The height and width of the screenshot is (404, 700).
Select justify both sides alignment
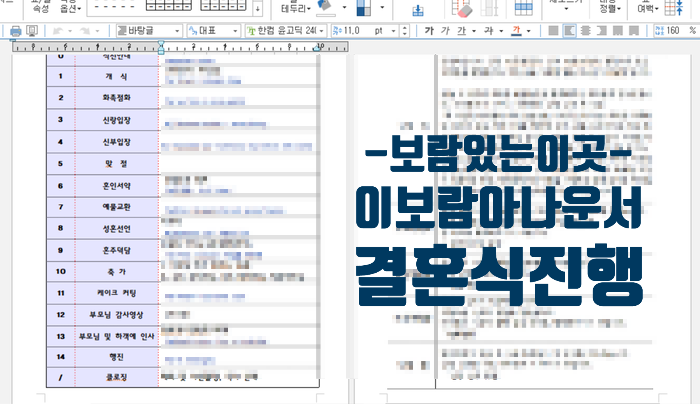tap(553, 31)
